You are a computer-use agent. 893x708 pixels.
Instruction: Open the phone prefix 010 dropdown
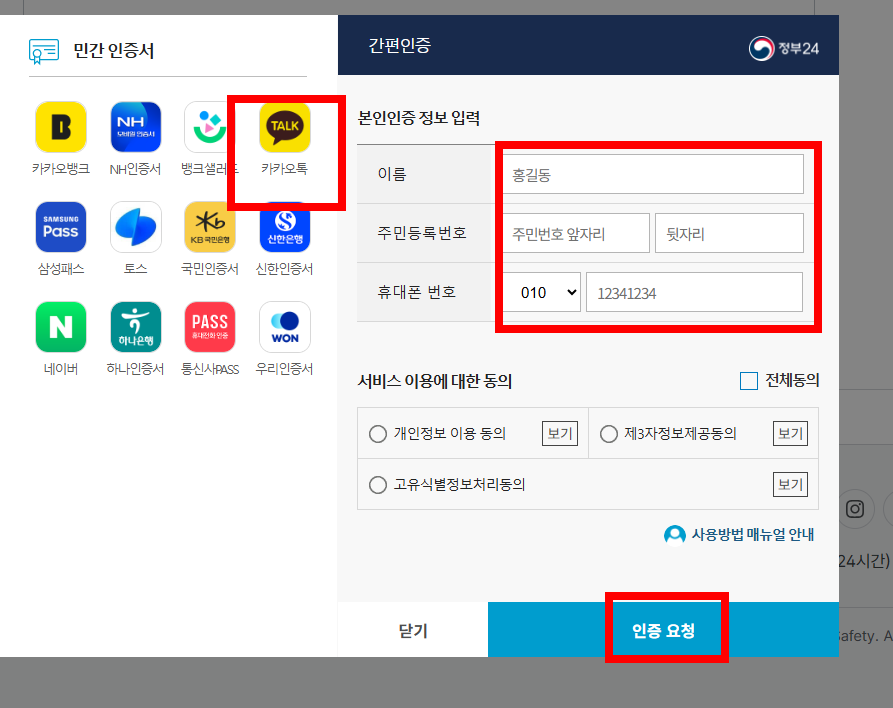[541, 292]
